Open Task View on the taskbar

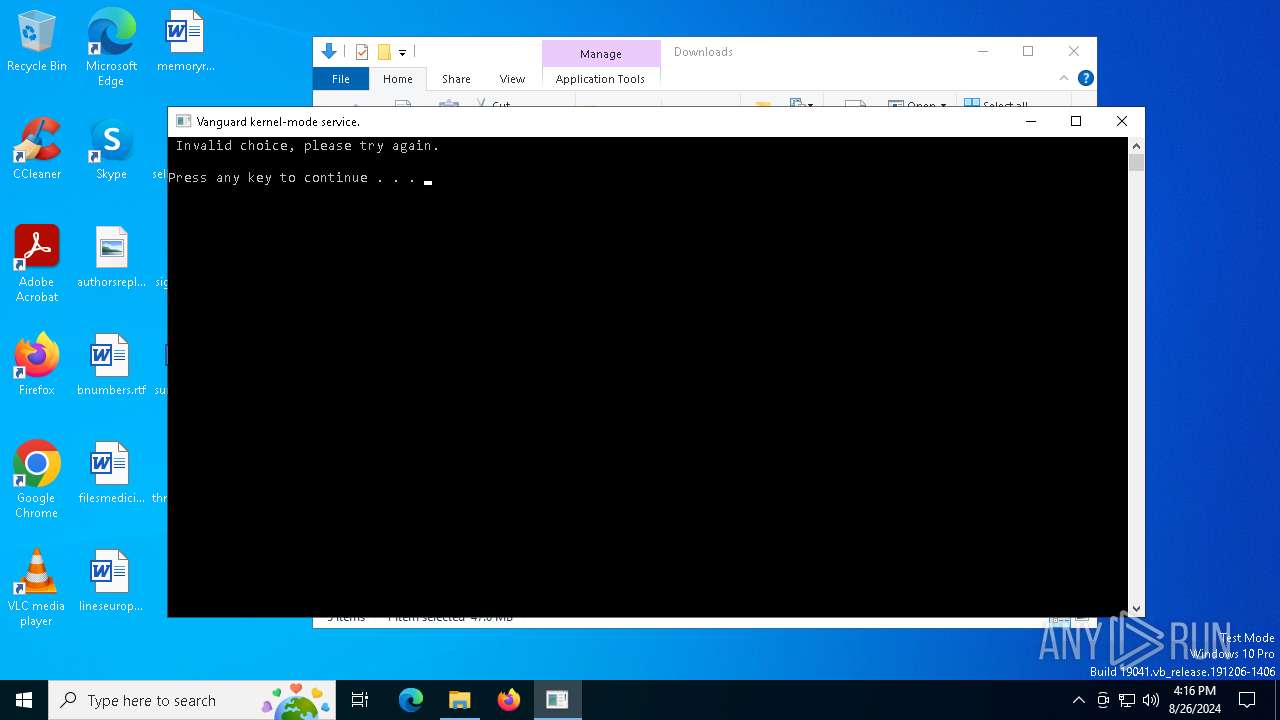(x=360, y=700)
